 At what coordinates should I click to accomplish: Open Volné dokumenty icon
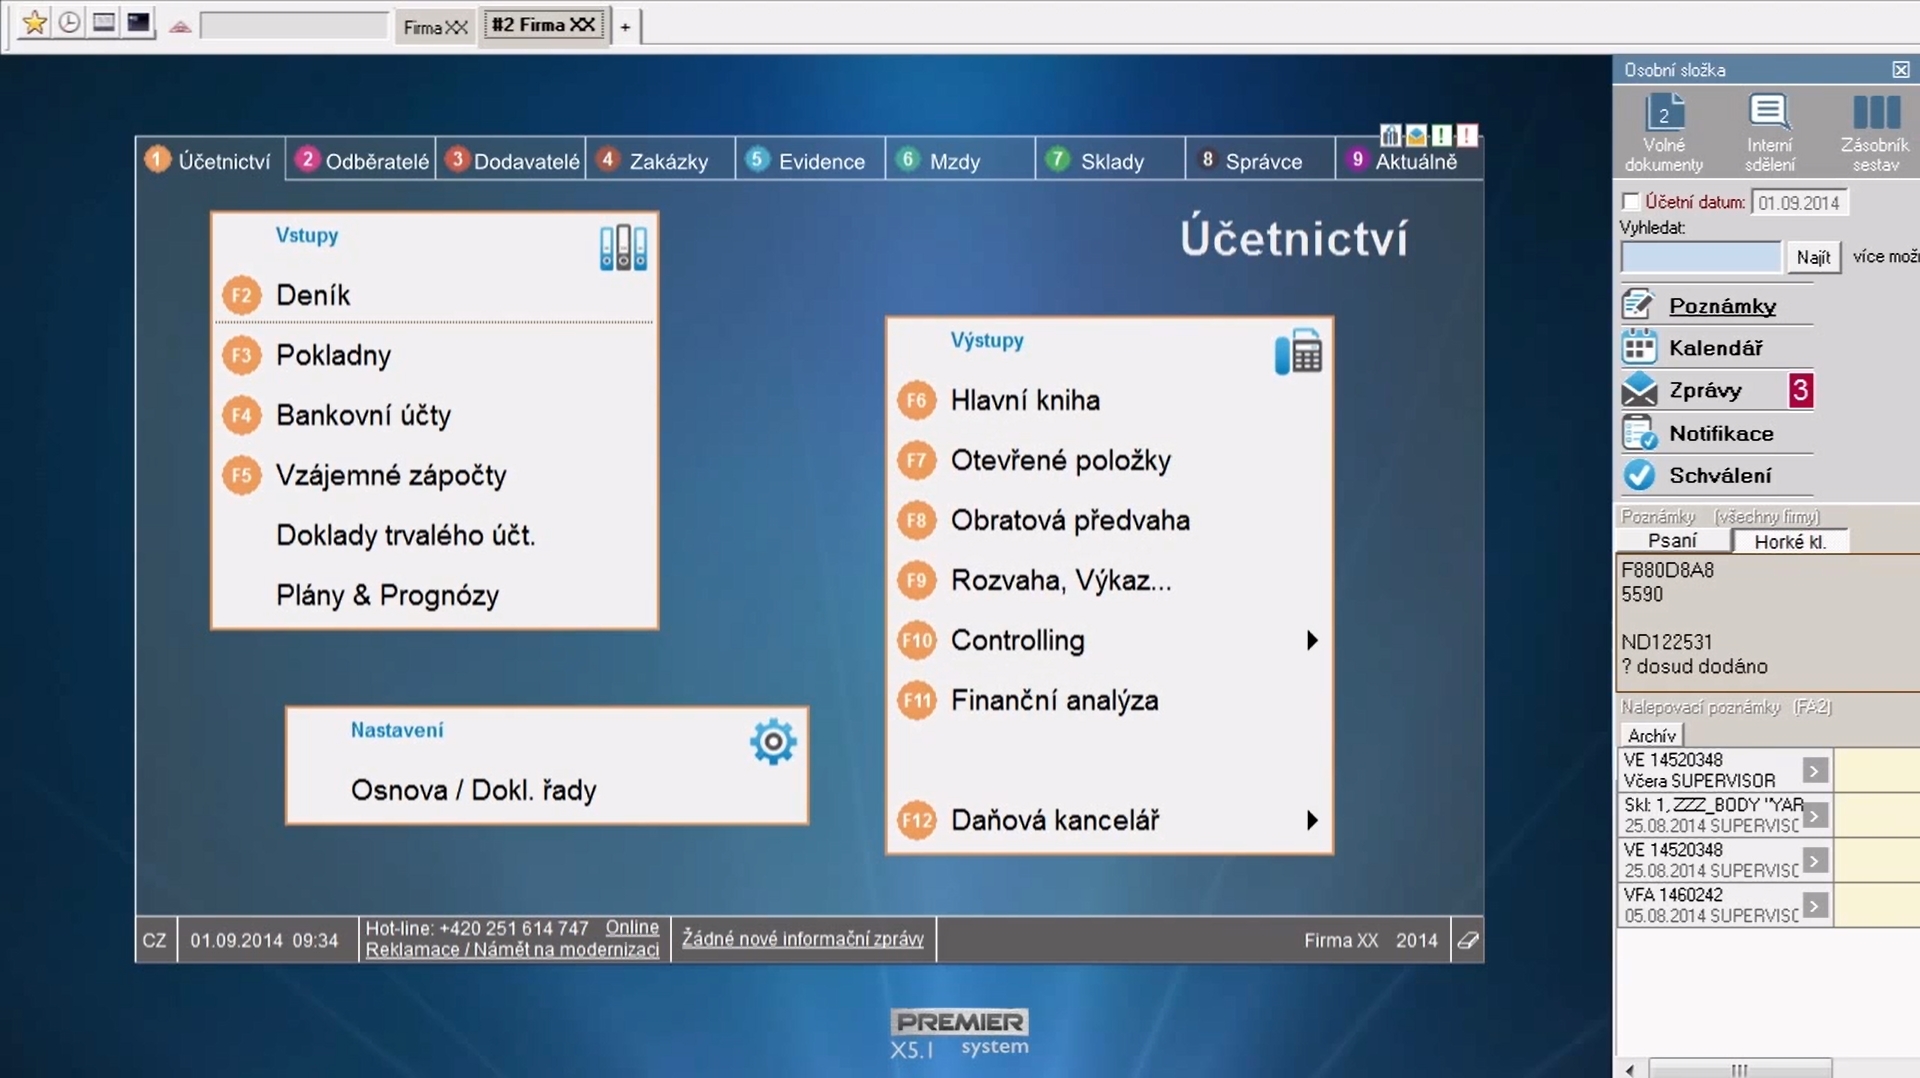tap(1664, 132)
